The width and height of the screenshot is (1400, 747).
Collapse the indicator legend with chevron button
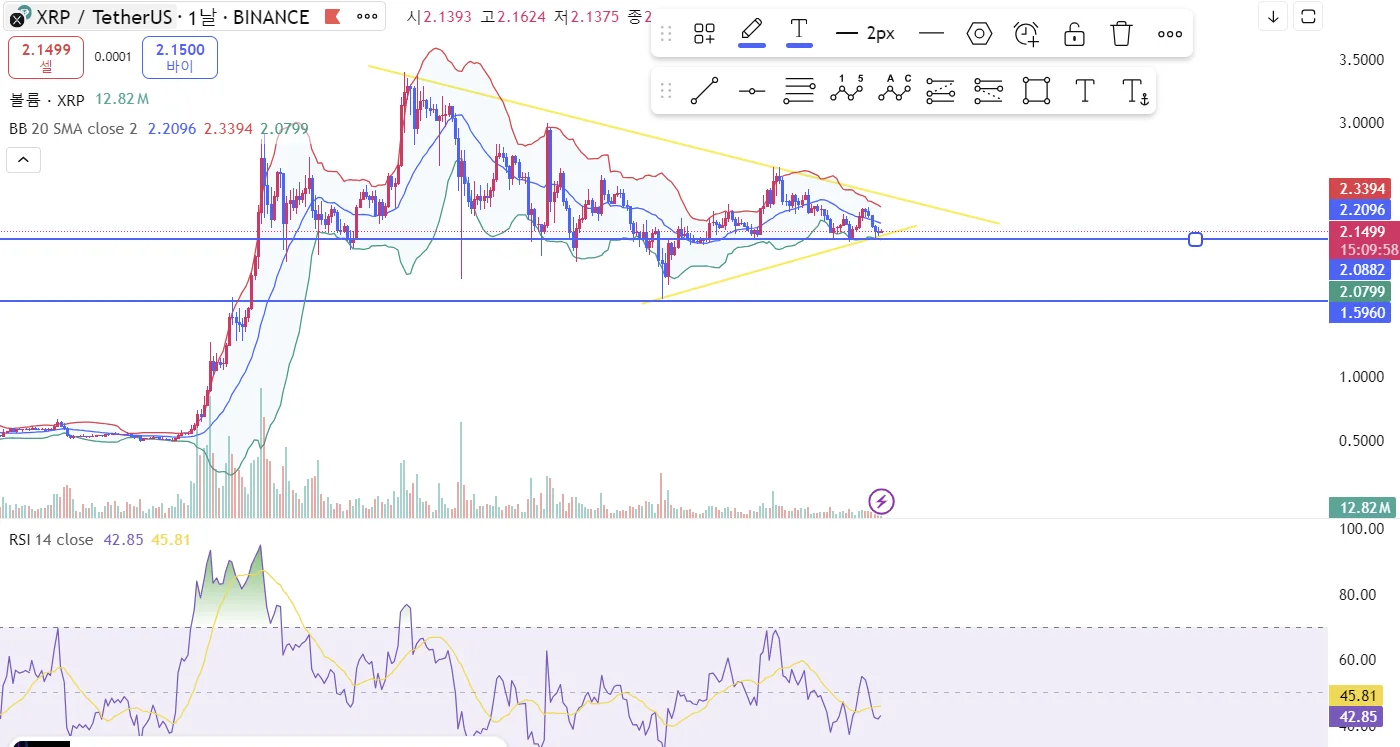(23, 159)
